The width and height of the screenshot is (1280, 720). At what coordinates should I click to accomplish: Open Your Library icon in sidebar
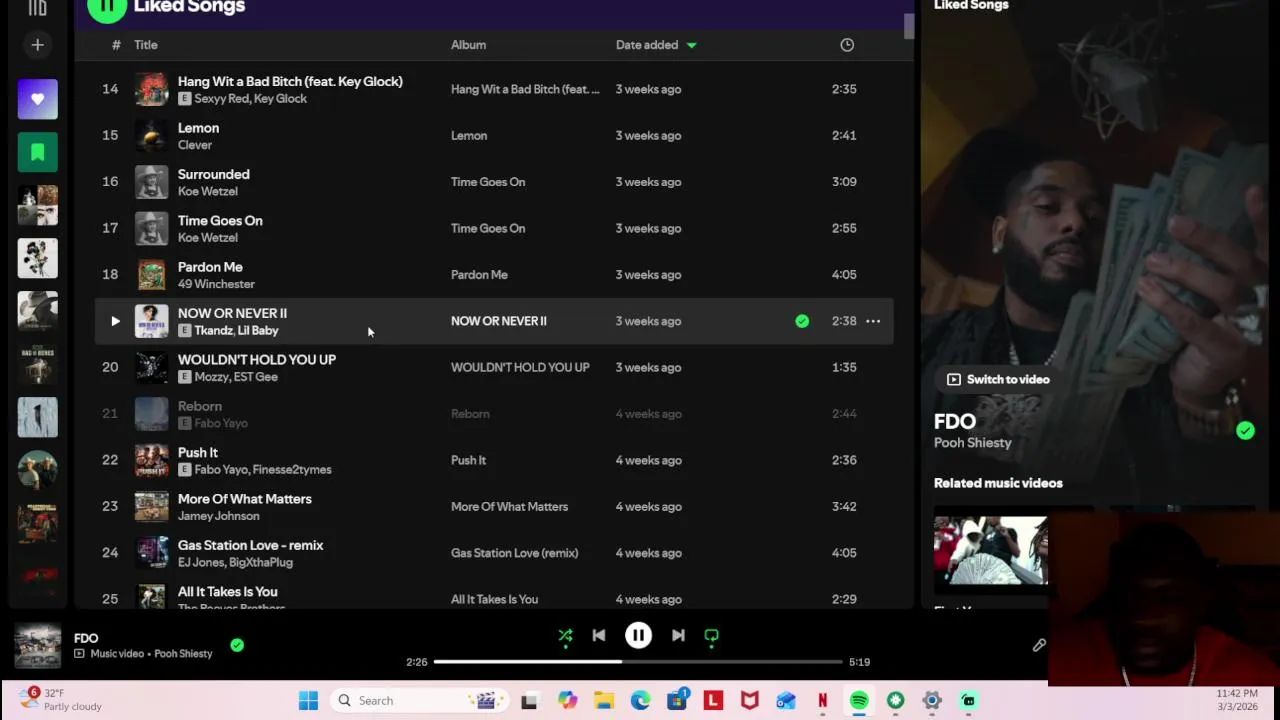click(37, 8)
